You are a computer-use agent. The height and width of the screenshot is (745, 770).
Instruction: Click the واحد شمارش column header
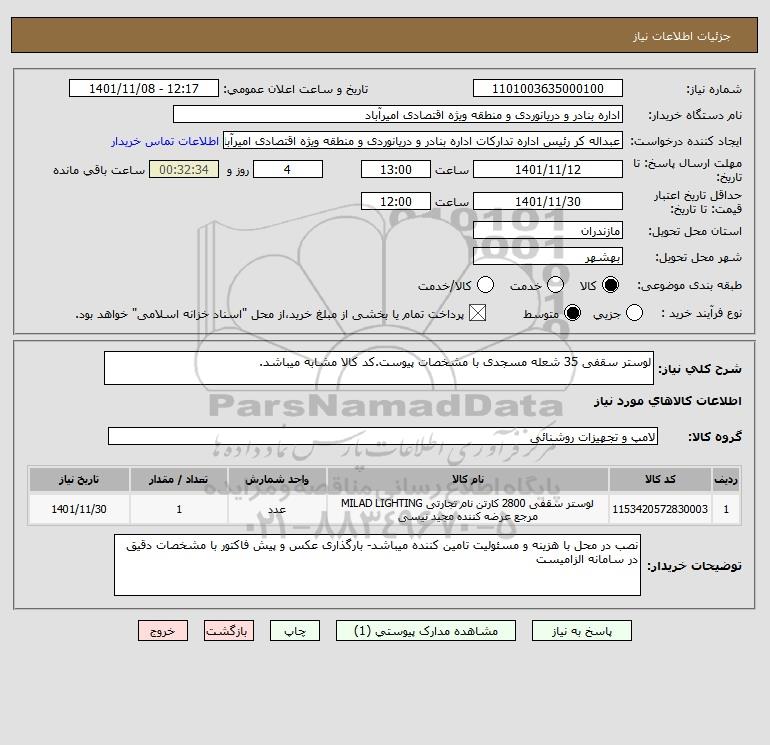pos(277,479)
